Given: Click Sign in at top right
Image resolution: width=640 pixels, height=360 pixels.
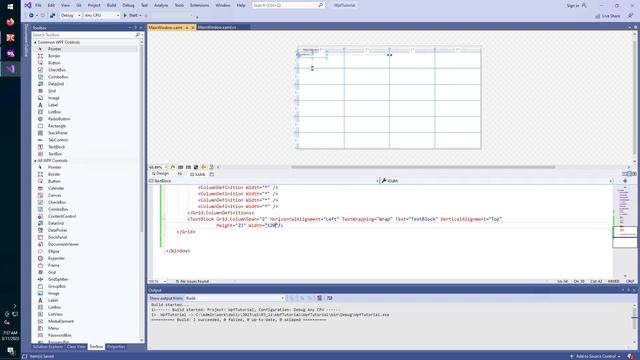Looking at the screenshot, I should 576,6.
